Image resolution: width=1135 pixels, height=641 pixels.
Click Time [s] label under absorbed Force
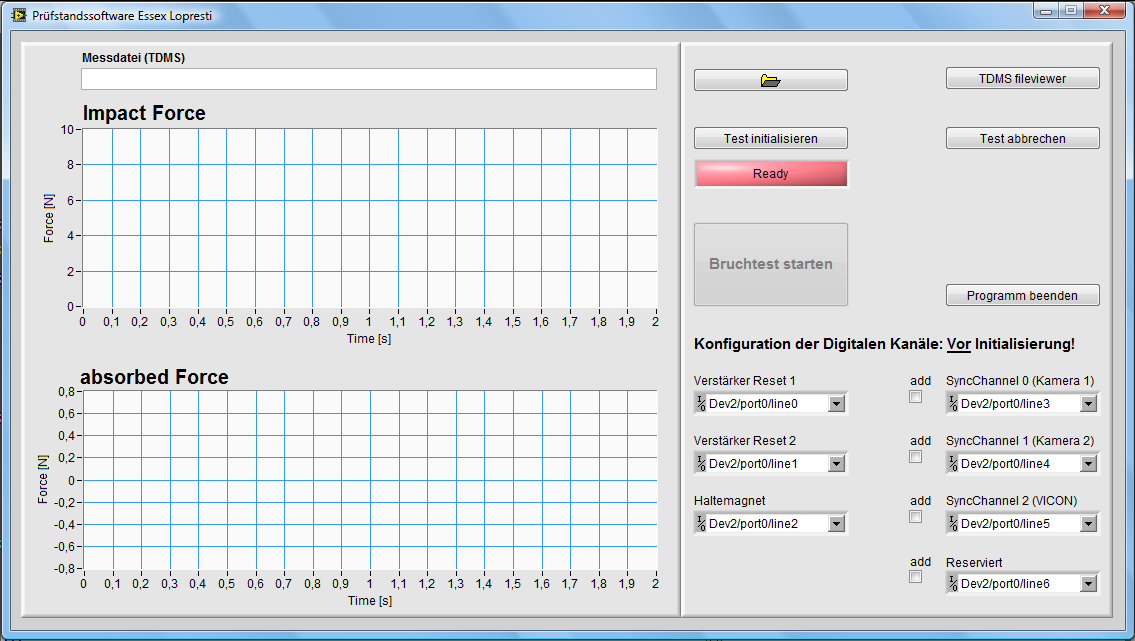point(370,600)
